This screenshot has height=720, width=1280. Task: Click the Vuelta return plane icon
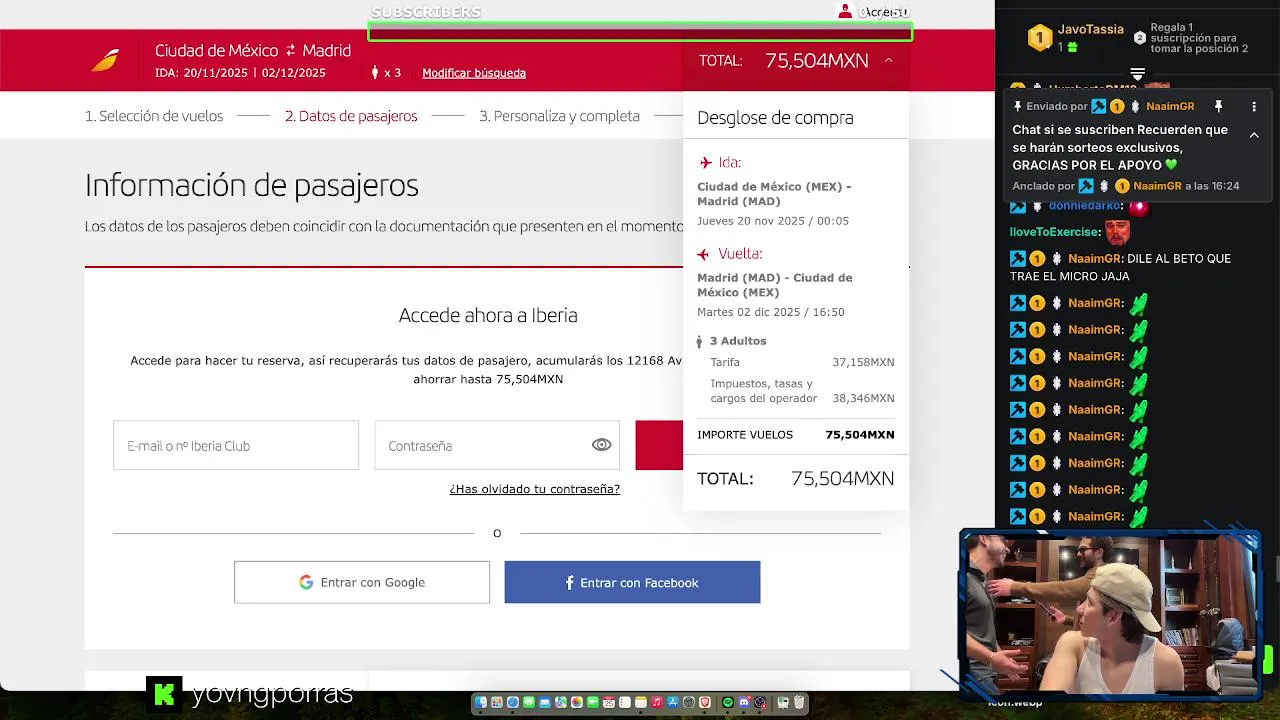(703, 254)
